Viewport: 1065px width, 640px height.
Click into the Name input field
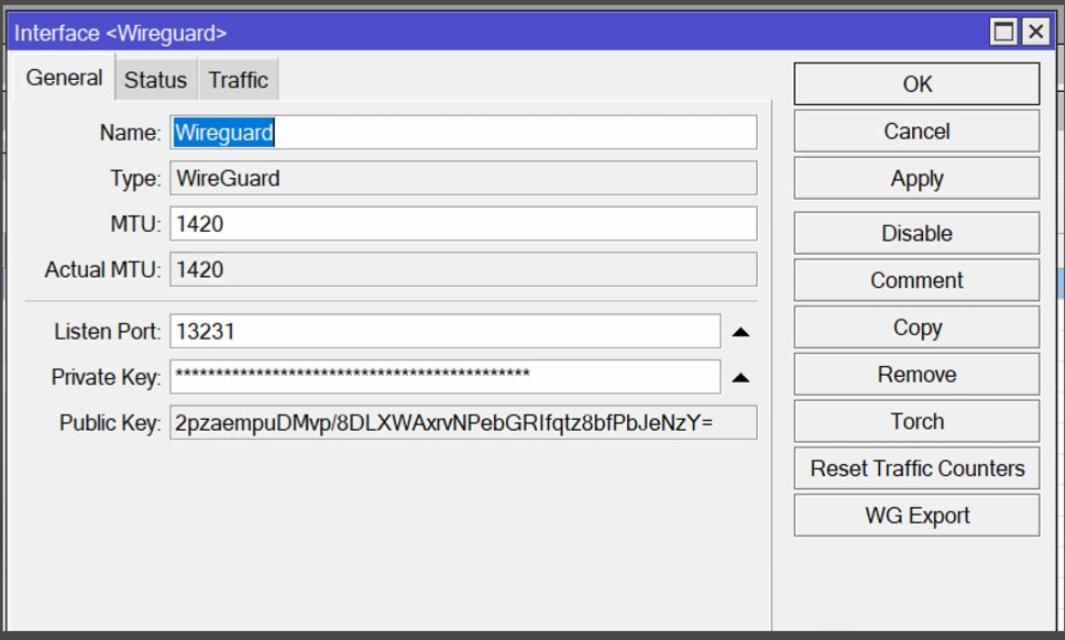[463, 132]
